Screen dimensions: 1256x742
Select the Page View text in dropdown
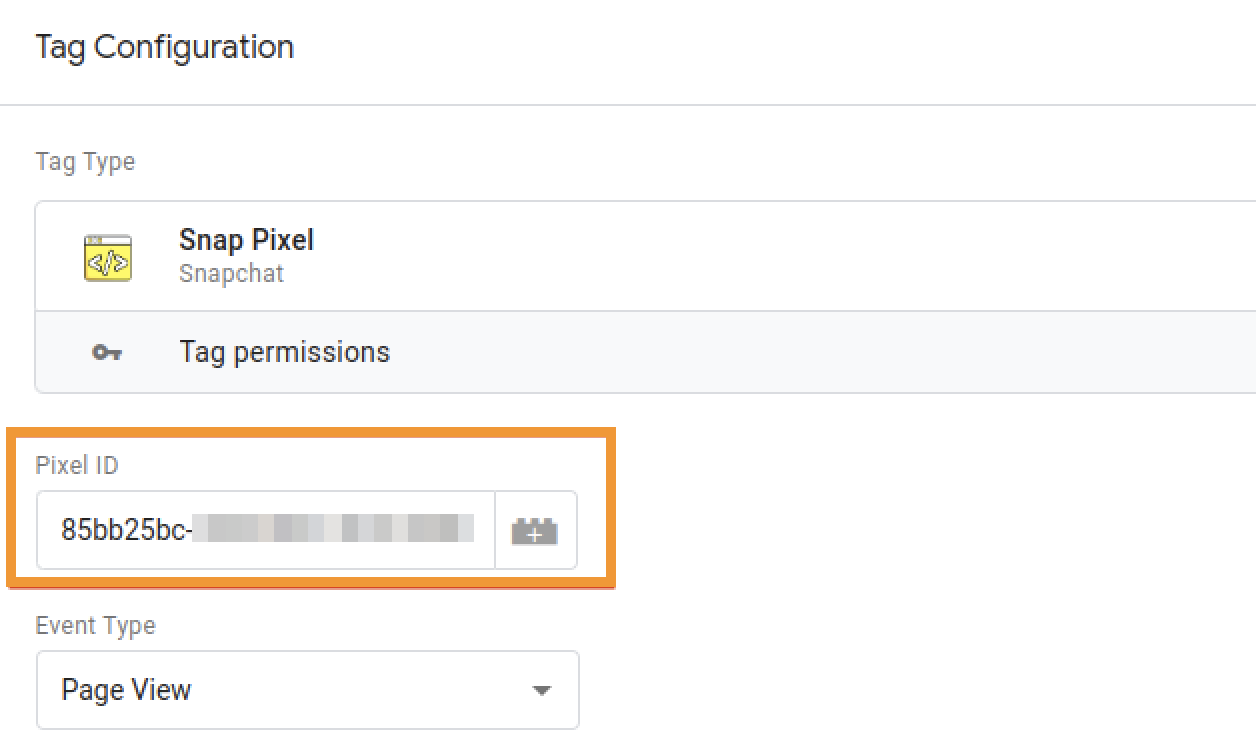coord(126,690)
